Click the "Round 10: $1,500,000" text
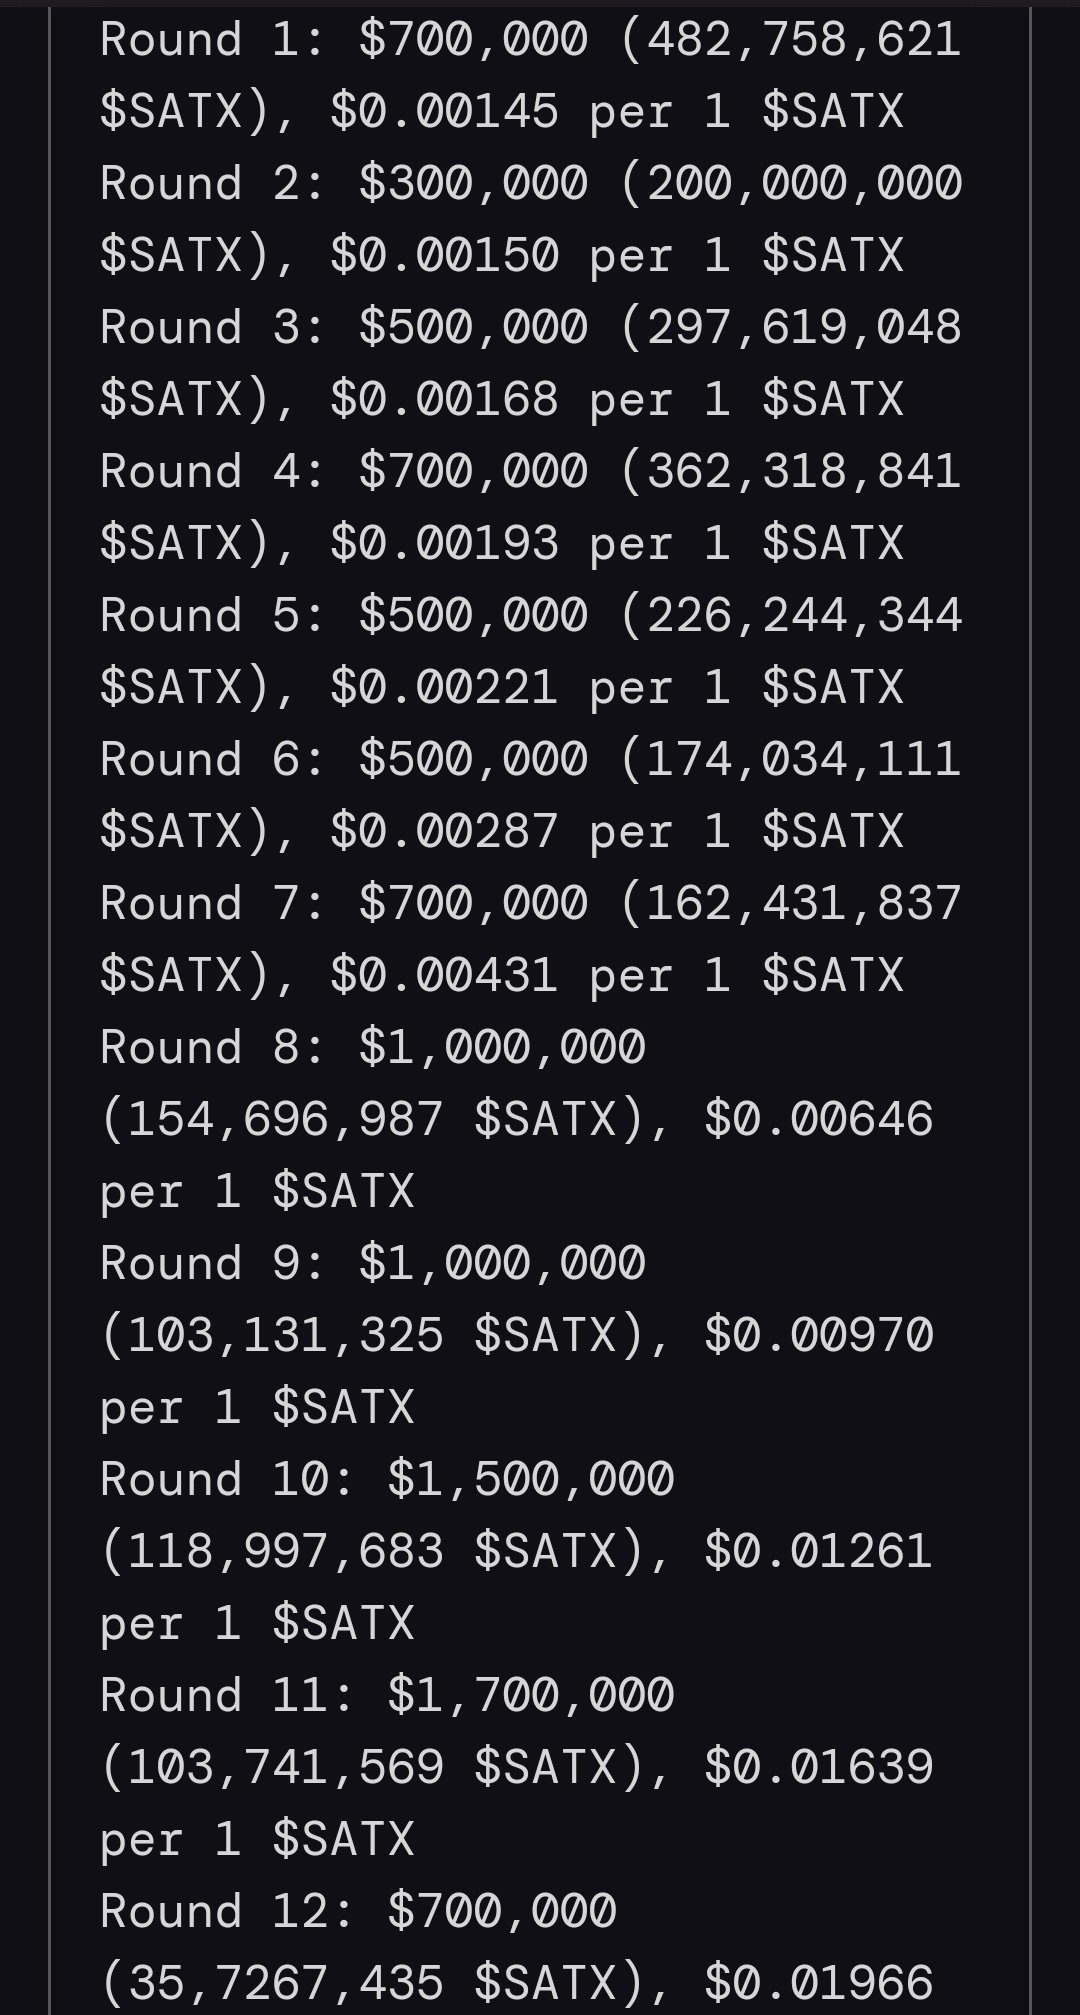 pos(387,1480)
